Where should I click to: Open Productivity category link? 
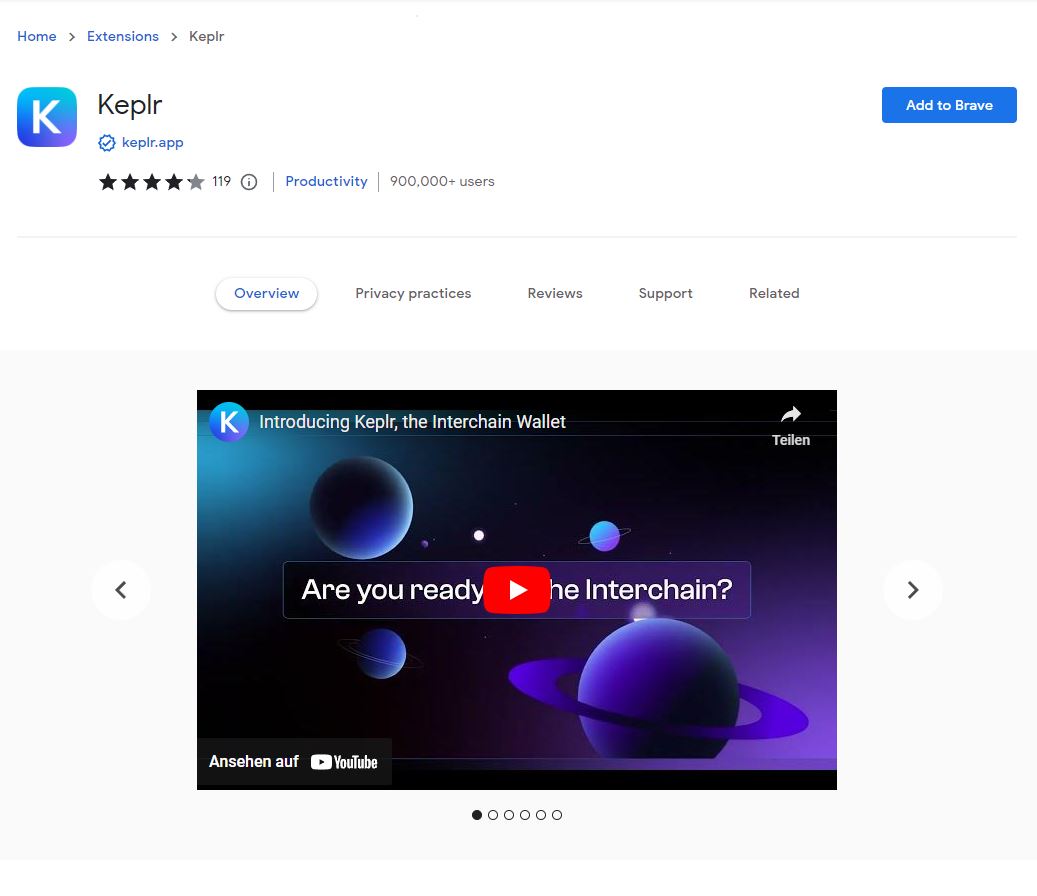pos(326,182)
